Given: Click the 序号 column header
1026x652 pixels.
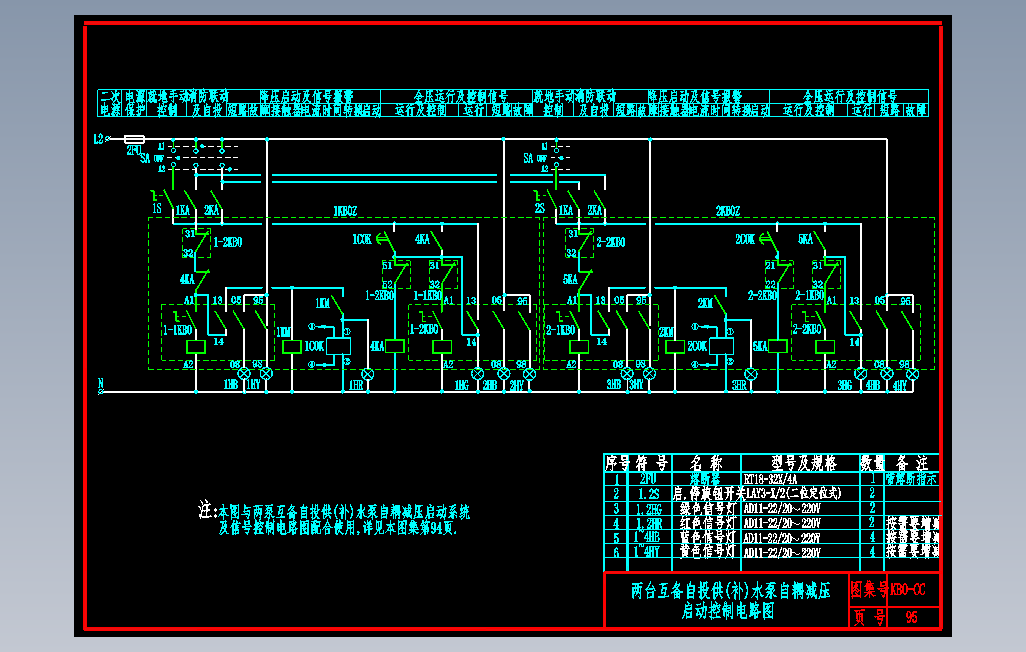Looking at the screenshot, I should [617, 463].
